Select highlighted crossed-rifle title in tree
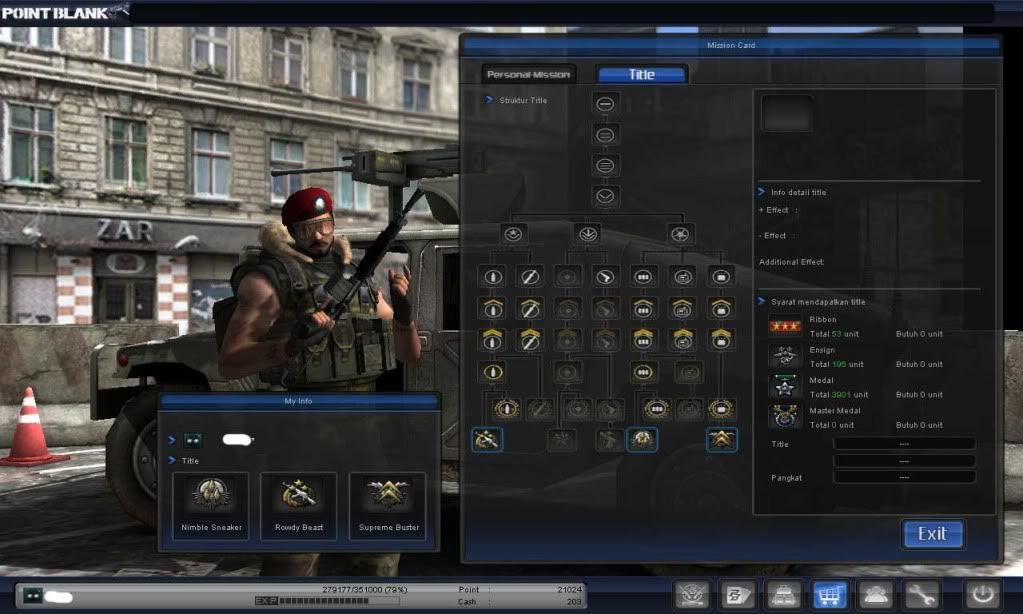This screenshot has width=1023, height=614. [x=487, y=440]
